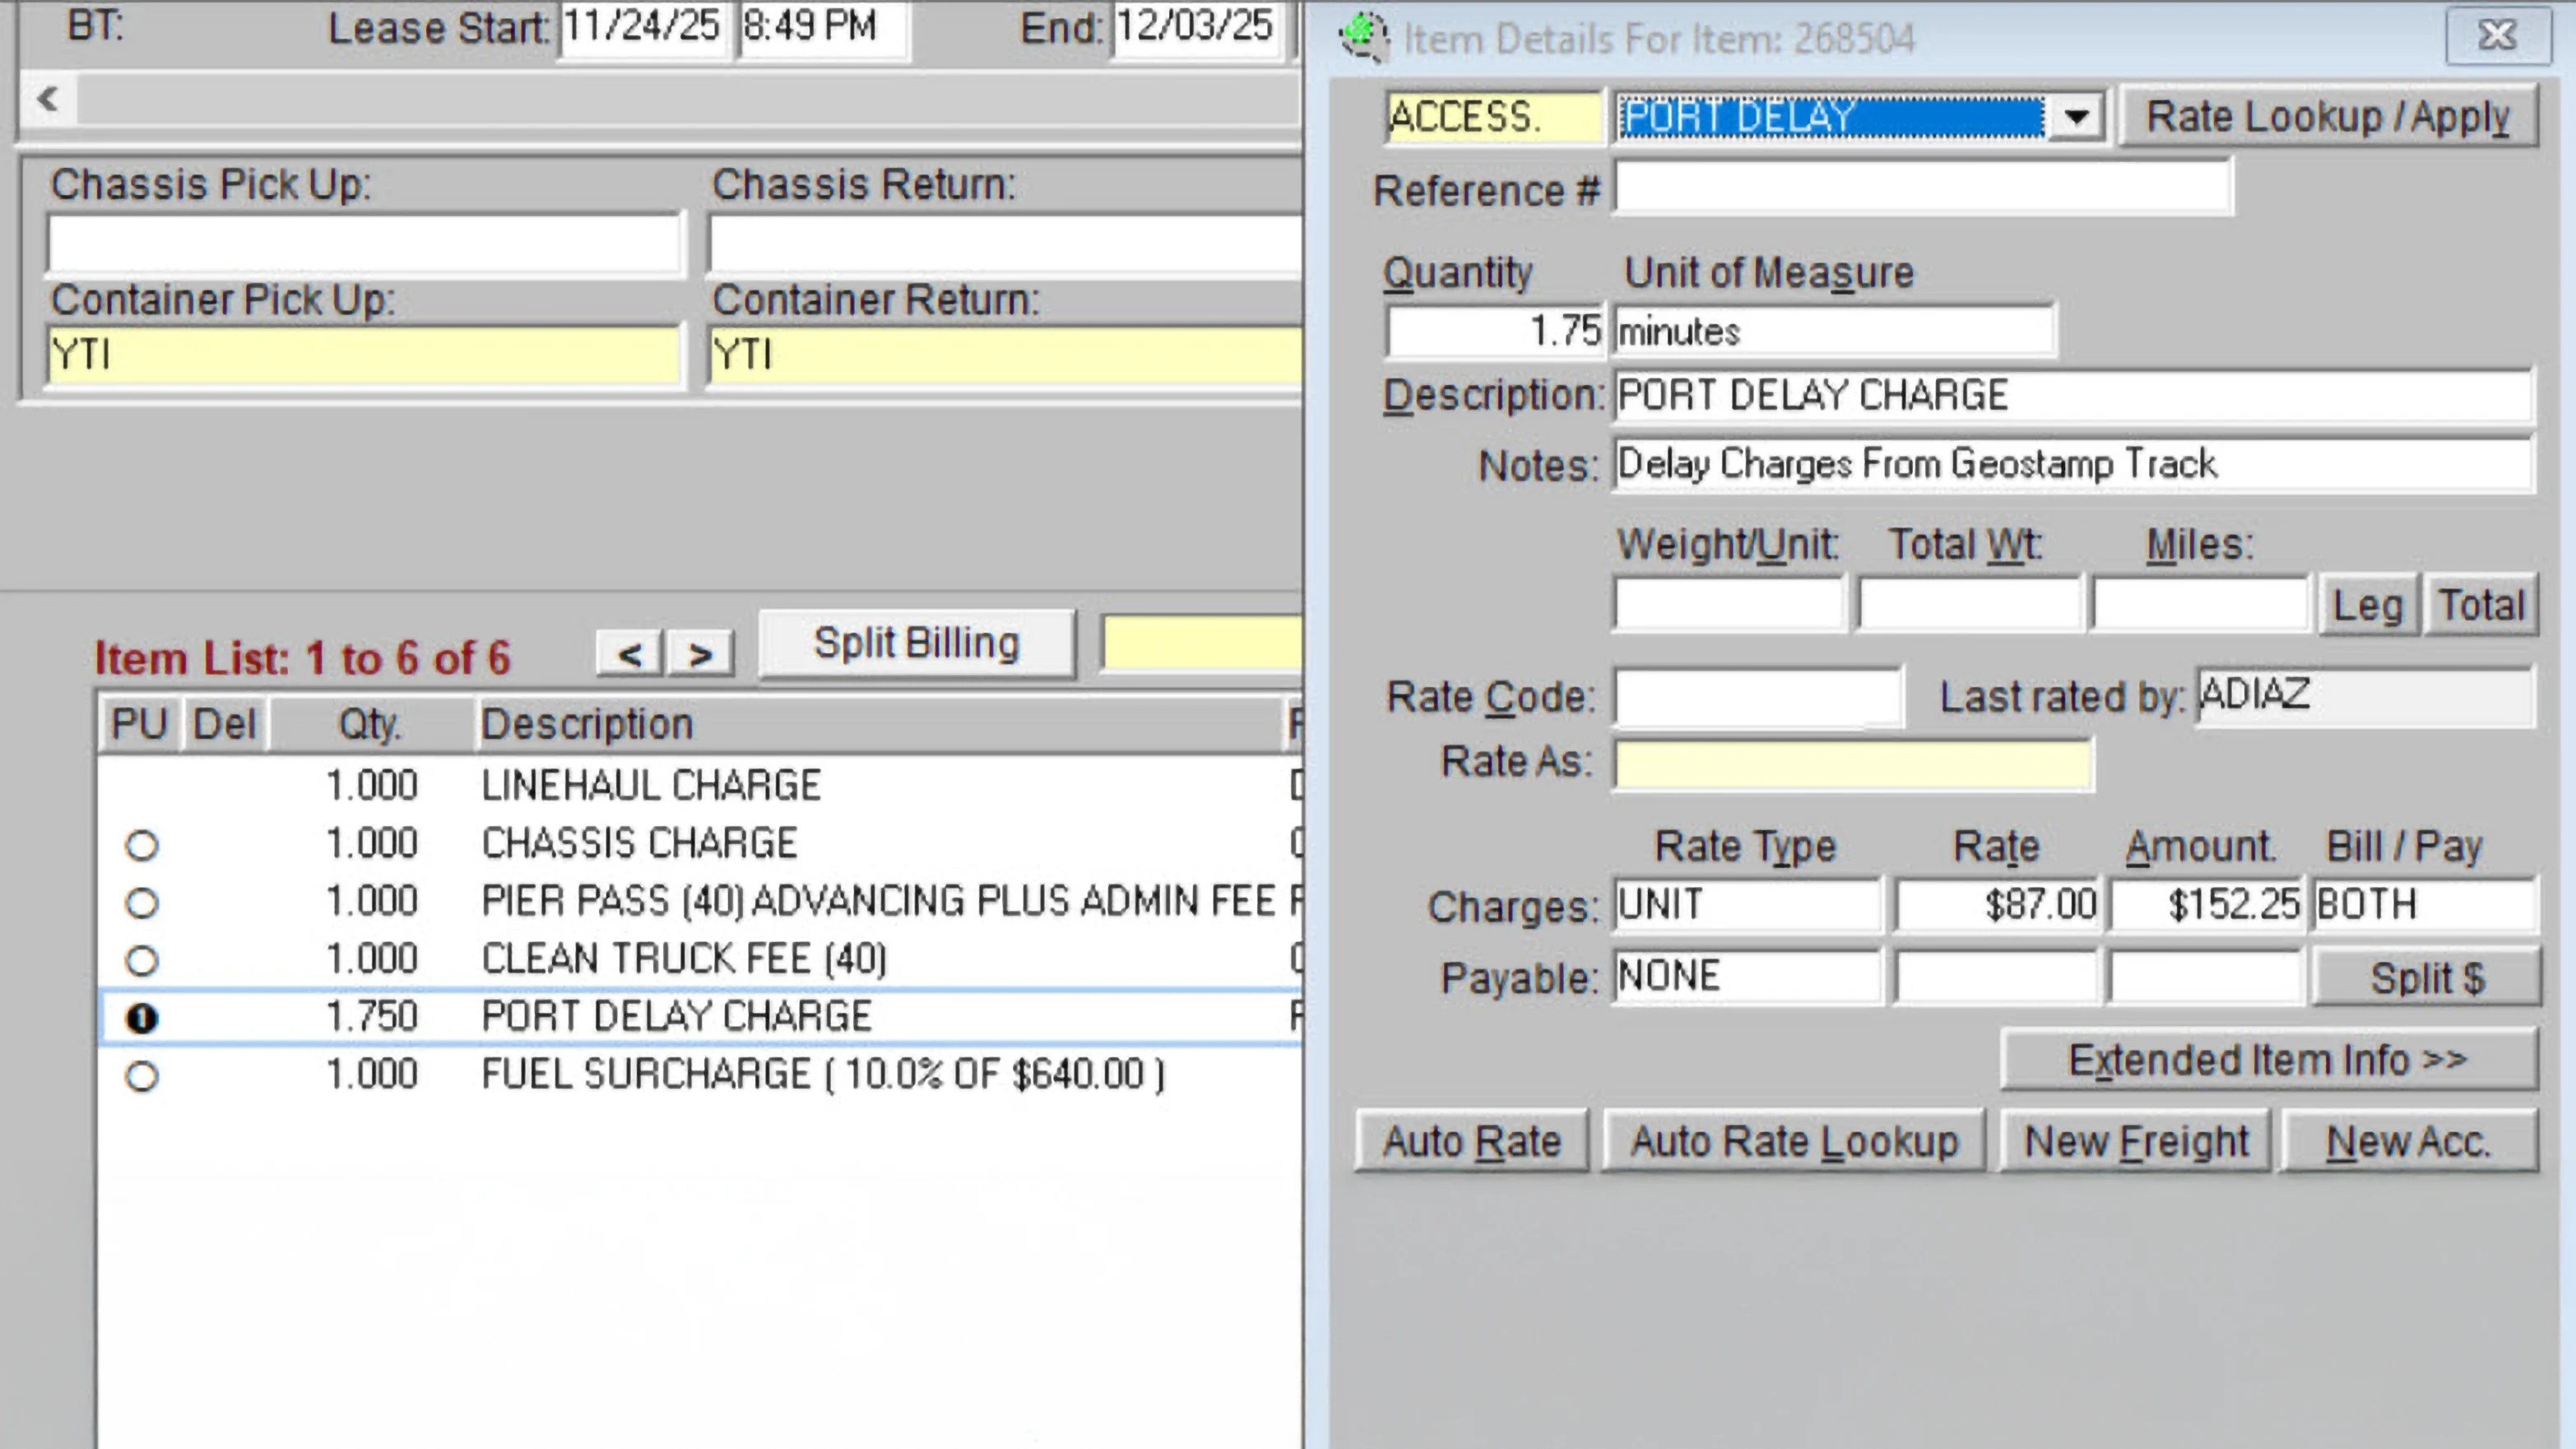Click the Leg miles button

(x=2367, y=605)
